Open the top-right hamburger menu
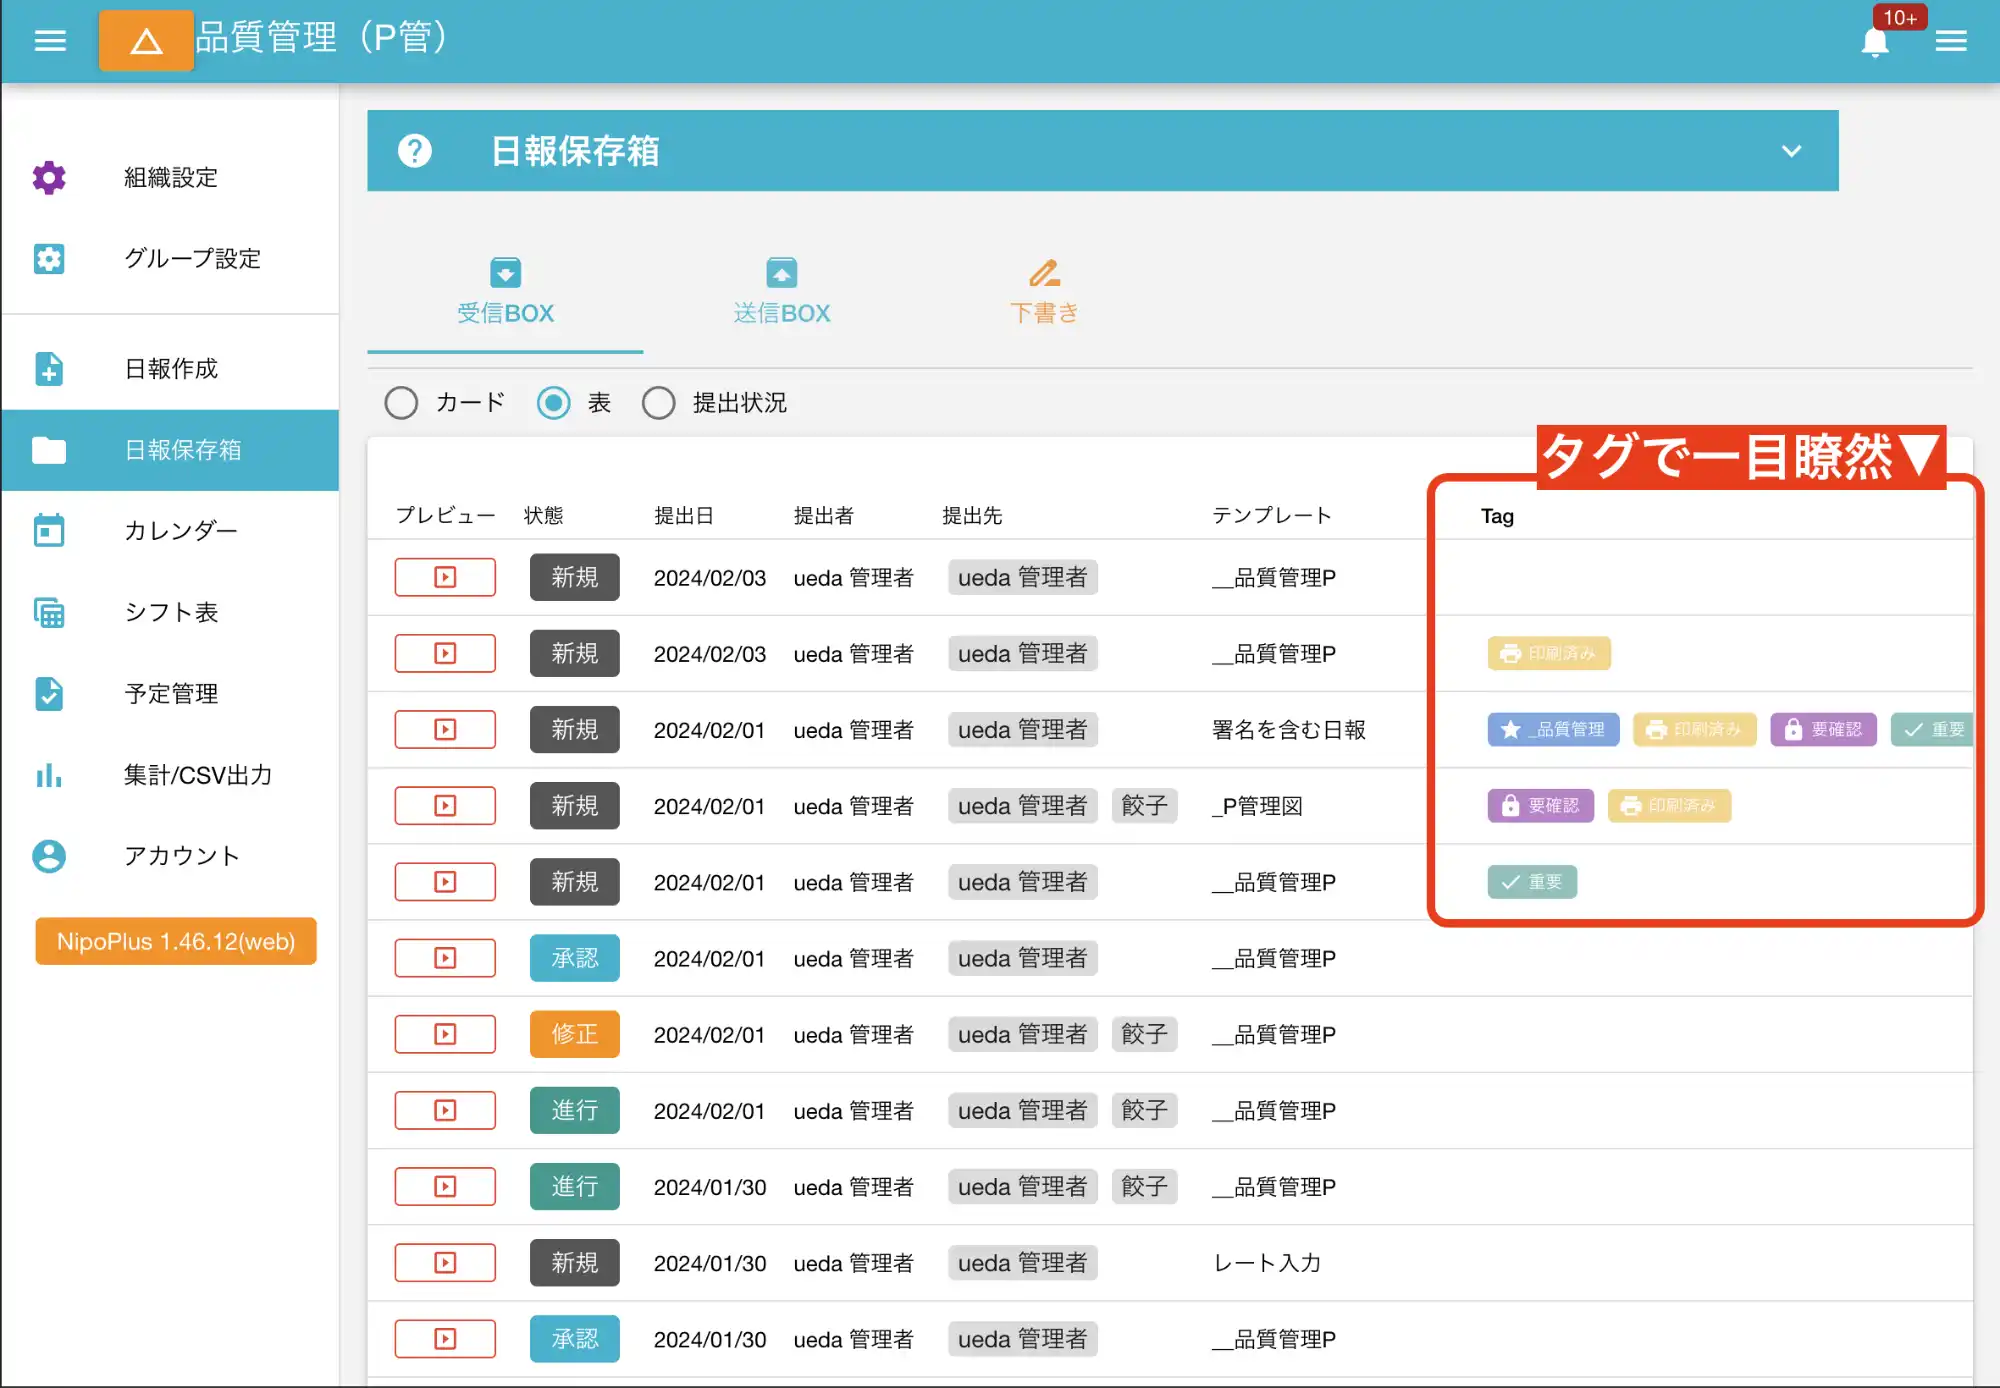Viewport: 2000px width, 1388px height. (1950, 41)
